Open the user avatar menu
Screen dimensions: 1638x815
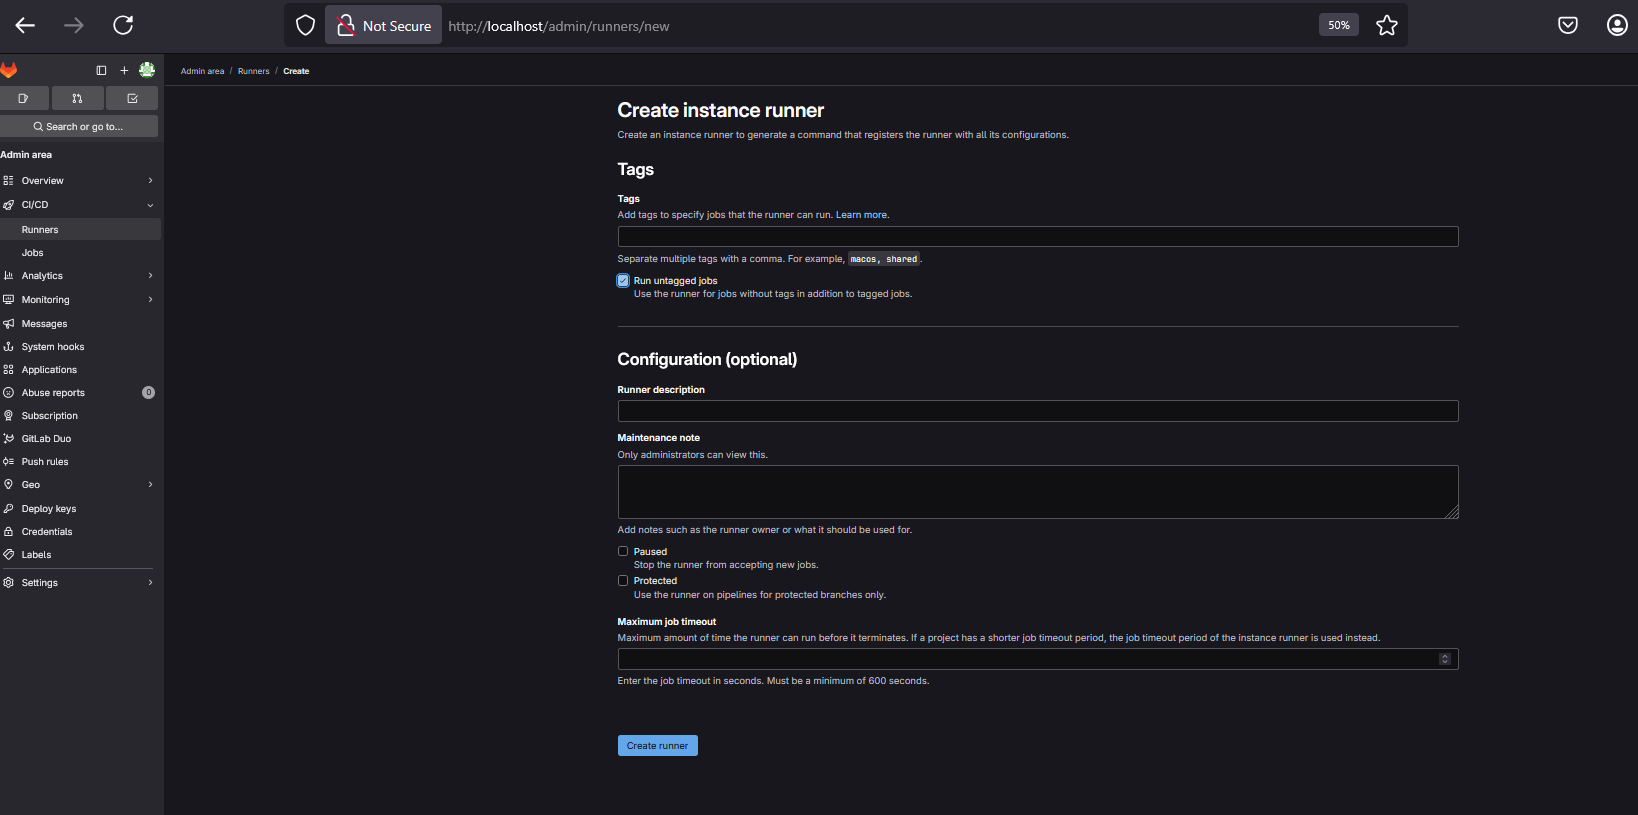click(x=147, y=70)
